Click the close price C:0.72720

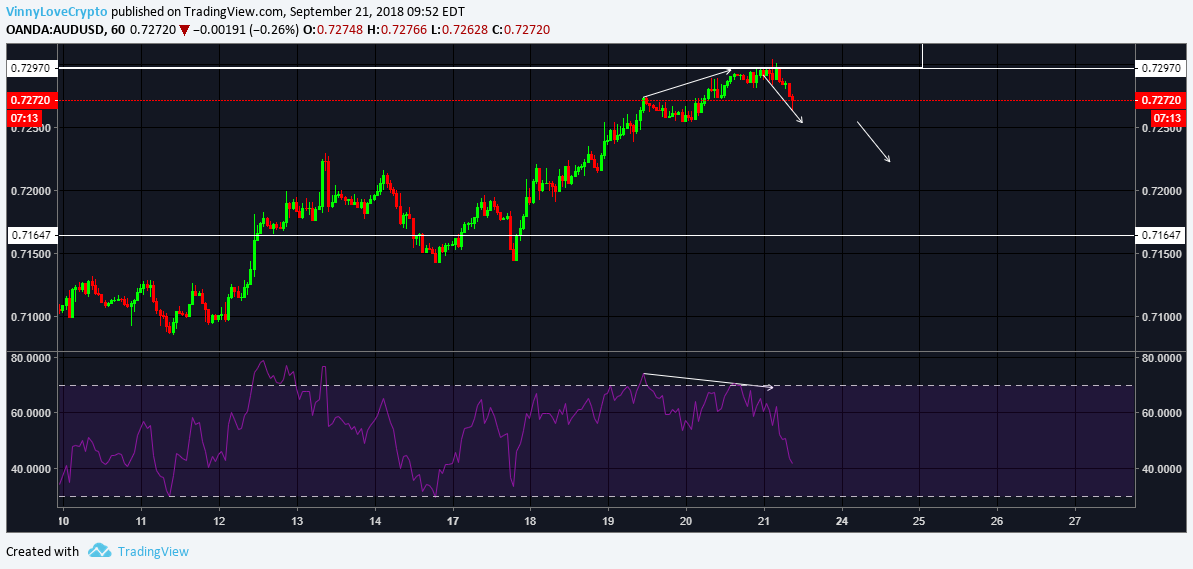pyautogui.click(x=522, y=30)
